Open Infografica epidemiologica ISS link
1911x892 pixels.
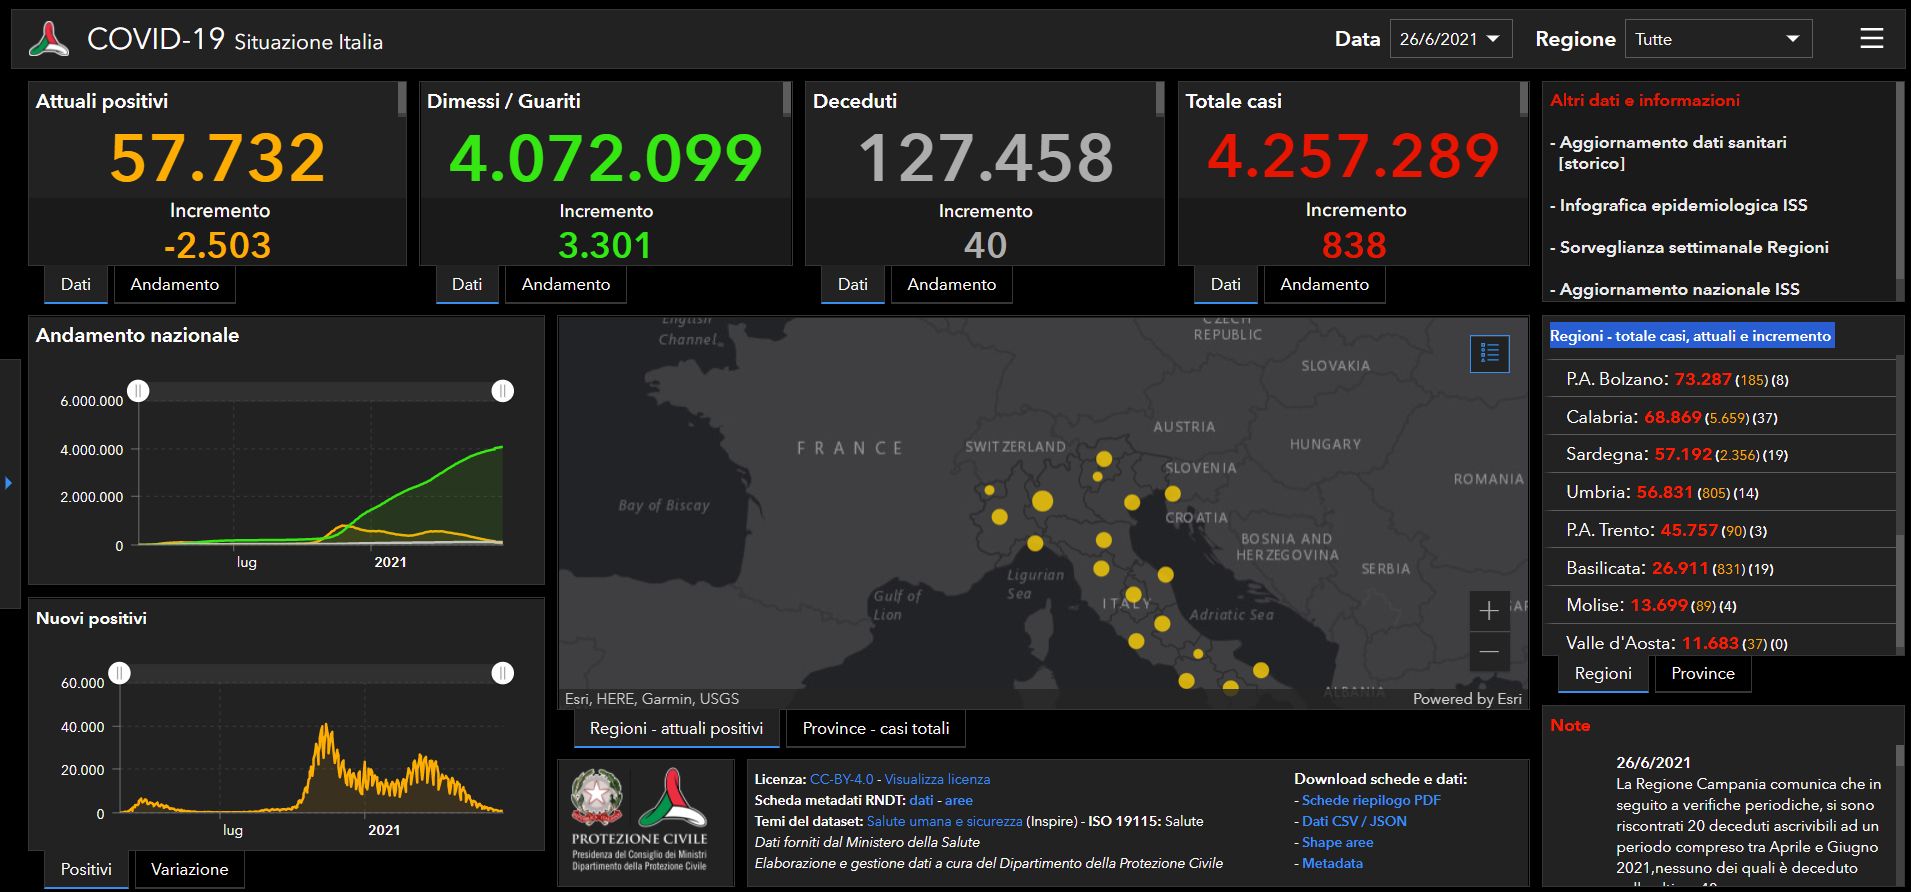1683,205
